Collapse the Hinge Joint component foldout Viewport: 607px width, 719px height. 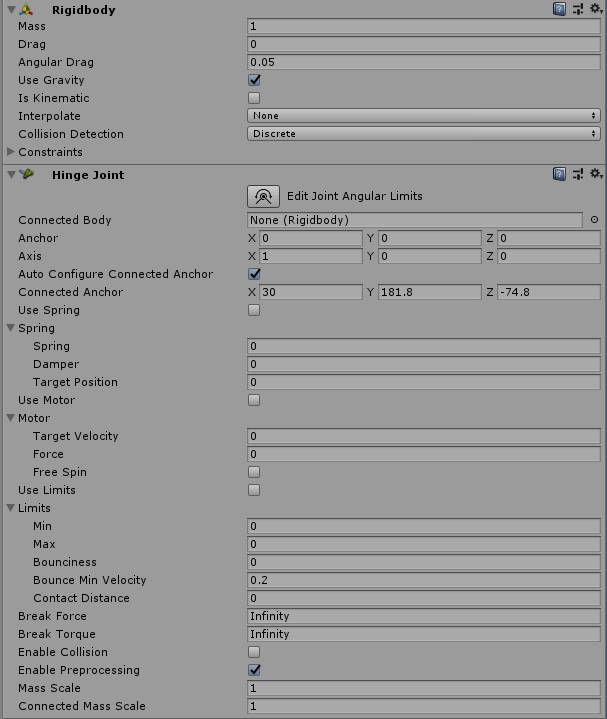point(11,174)
